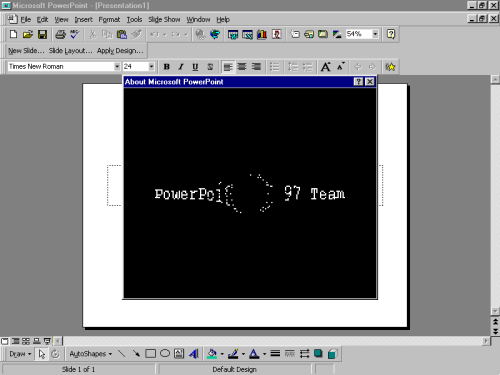
Task: Expand the AutoShapes dropdown
Action: point(90,354)
